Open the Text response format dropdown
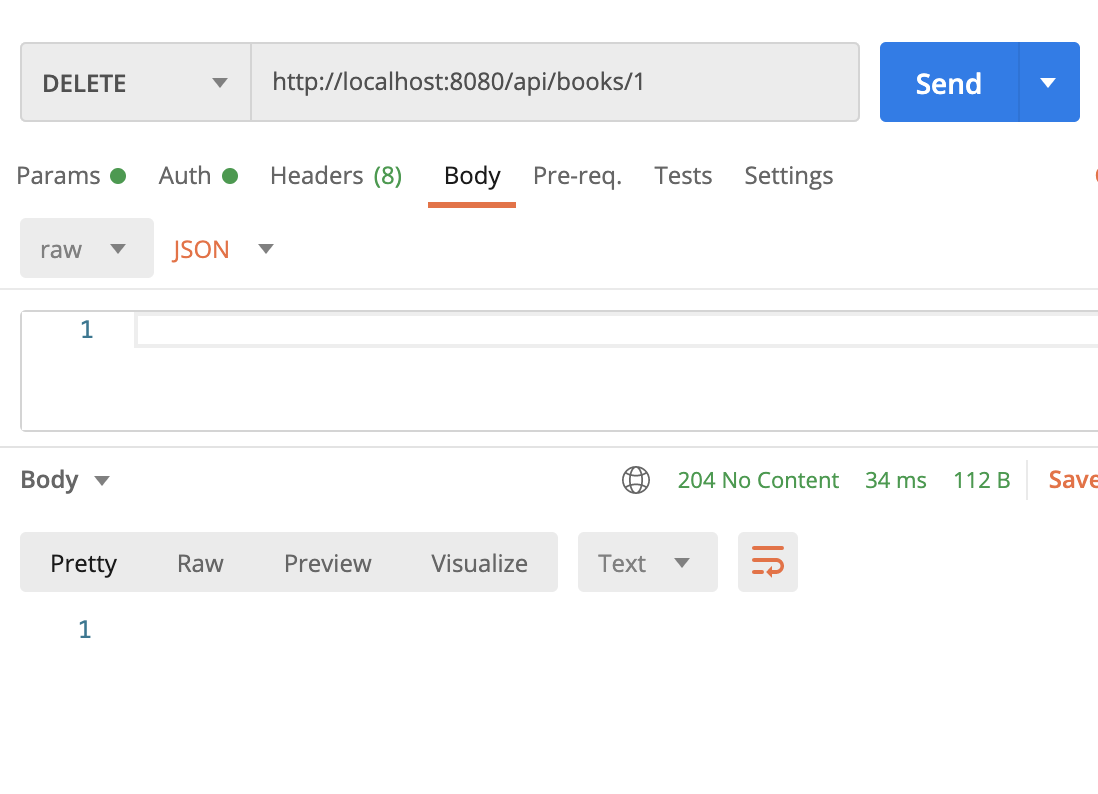1098x794 pixels. click(648, 562)
